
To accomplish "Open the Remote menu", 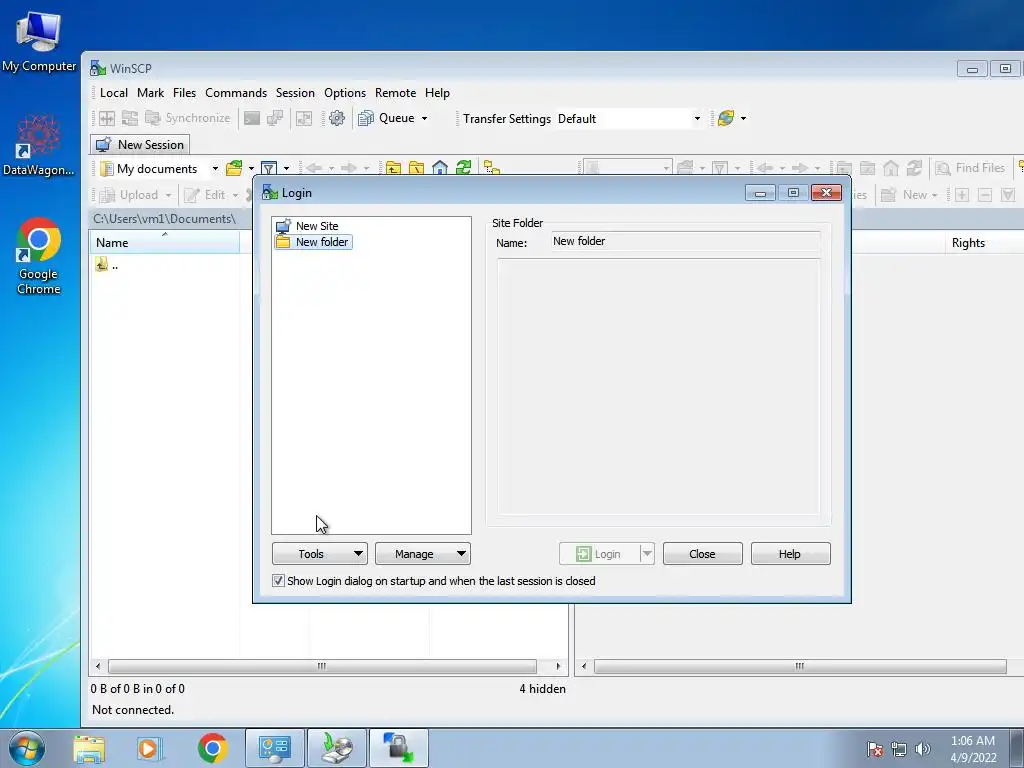I will pyautogui.click(x=395, y=93).
